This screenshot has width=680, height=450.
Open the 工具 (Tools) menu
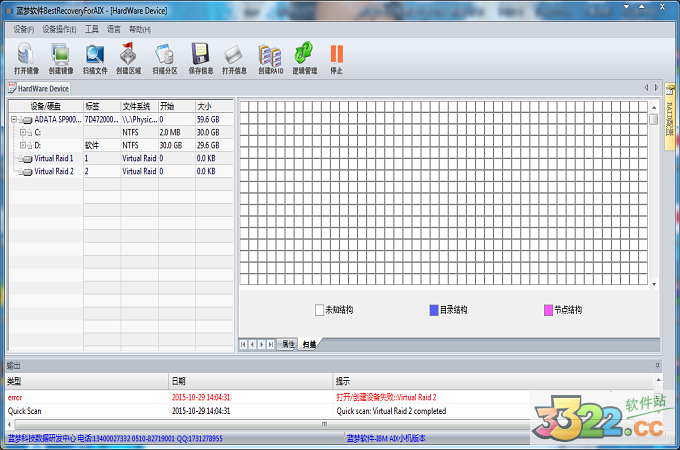92,30
